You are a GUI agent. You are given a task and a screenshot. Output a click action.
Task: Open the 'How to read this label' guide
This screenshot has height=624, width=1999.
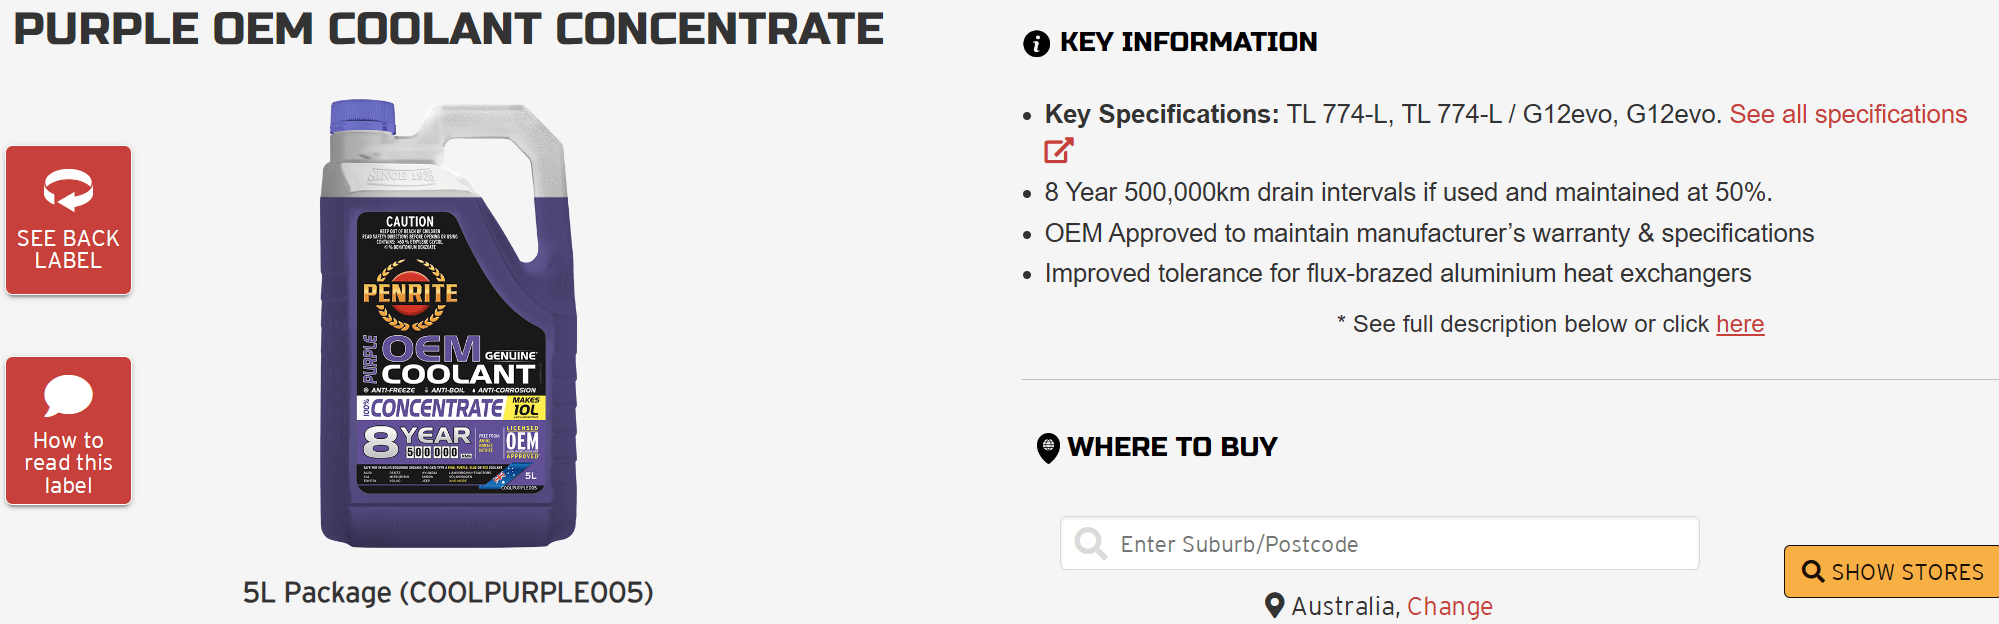point(68,462)
